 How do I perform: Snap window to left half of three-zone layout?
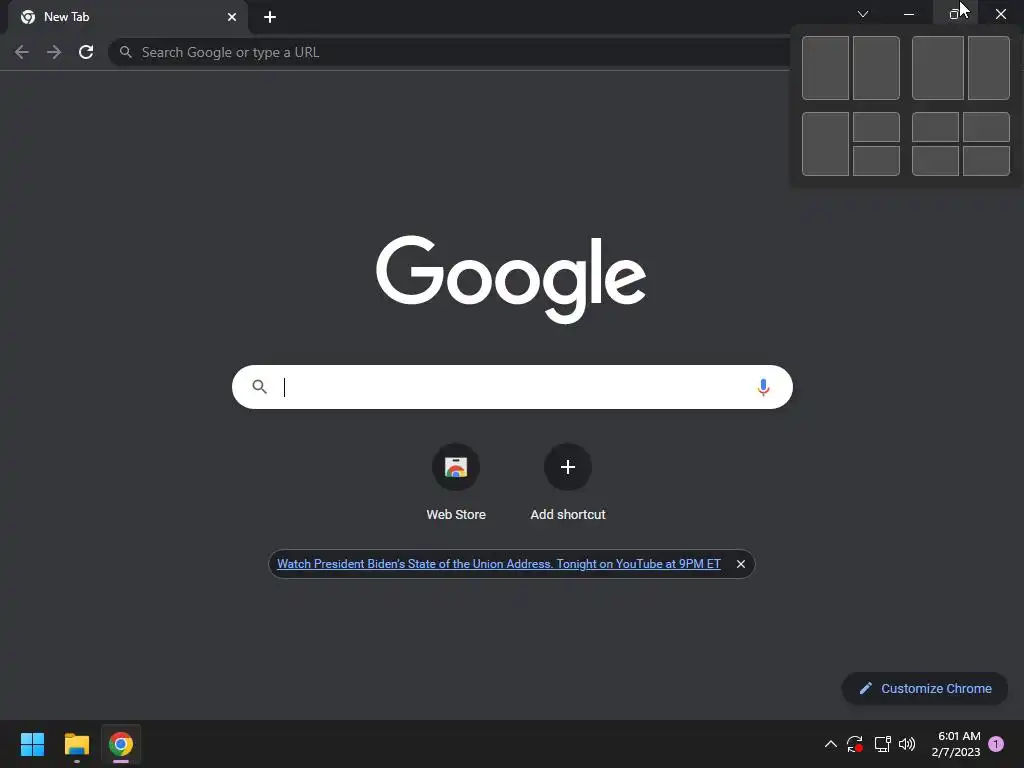[825, 144]
